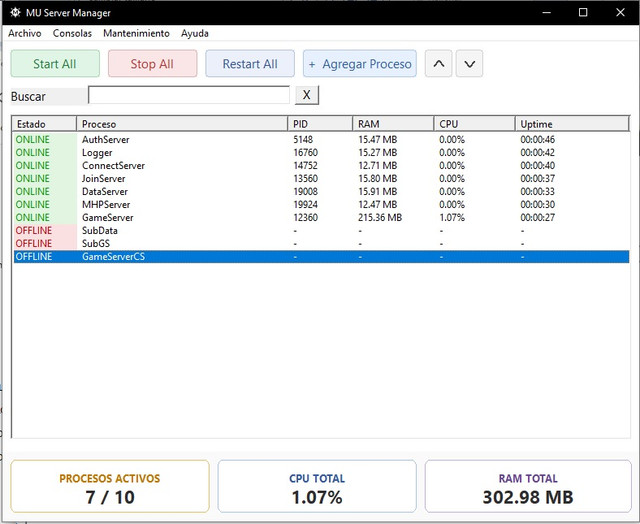
Task: Focus the Buscar search field
Action: [x=189, y=95]
